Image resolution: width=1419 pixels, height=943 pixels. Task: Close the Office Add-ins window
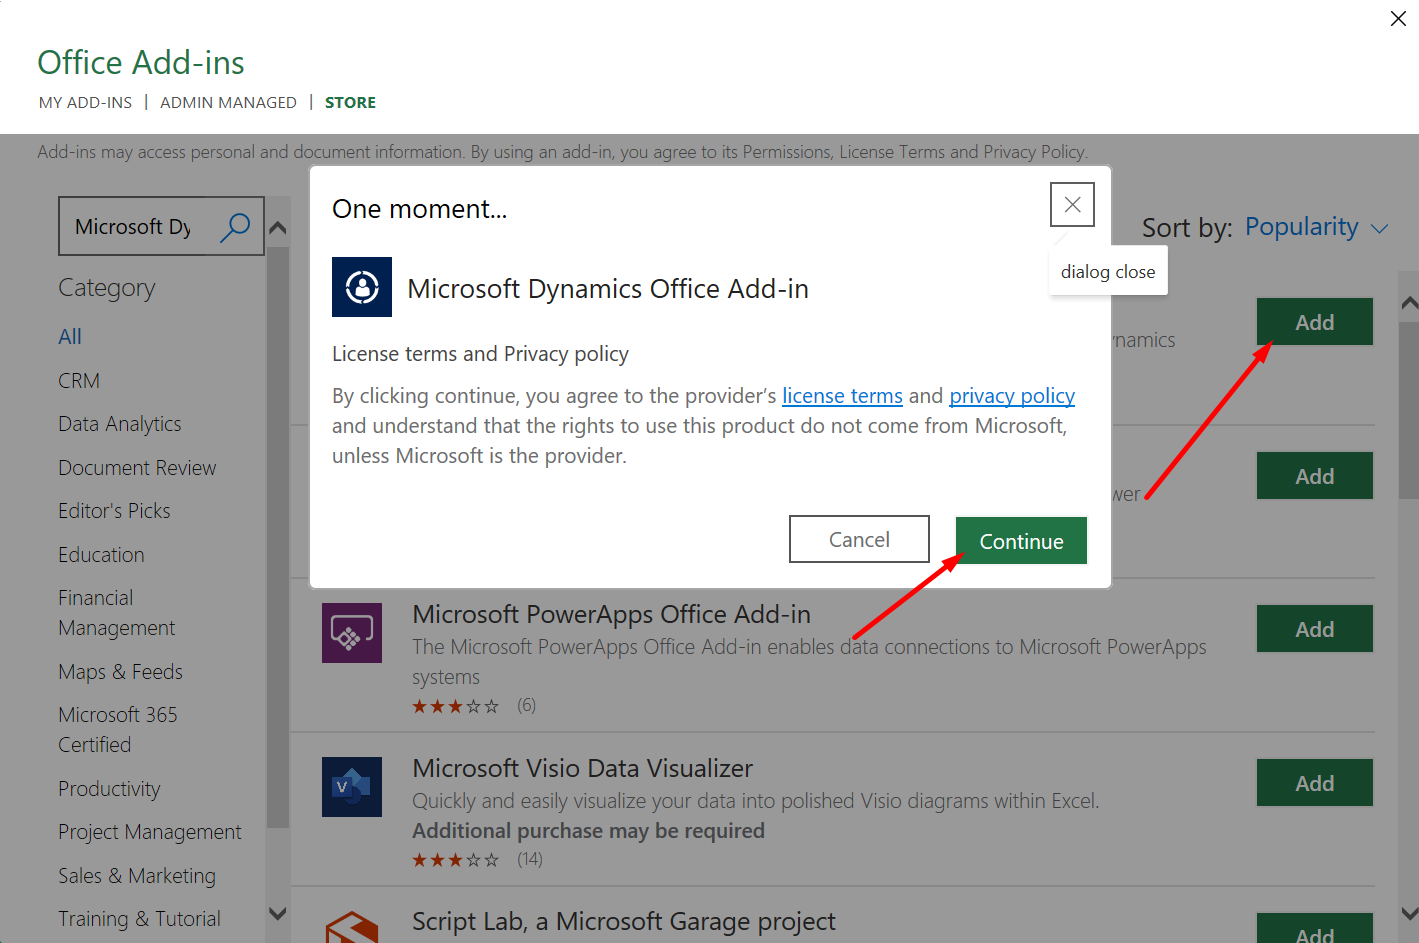[1398, 18]
